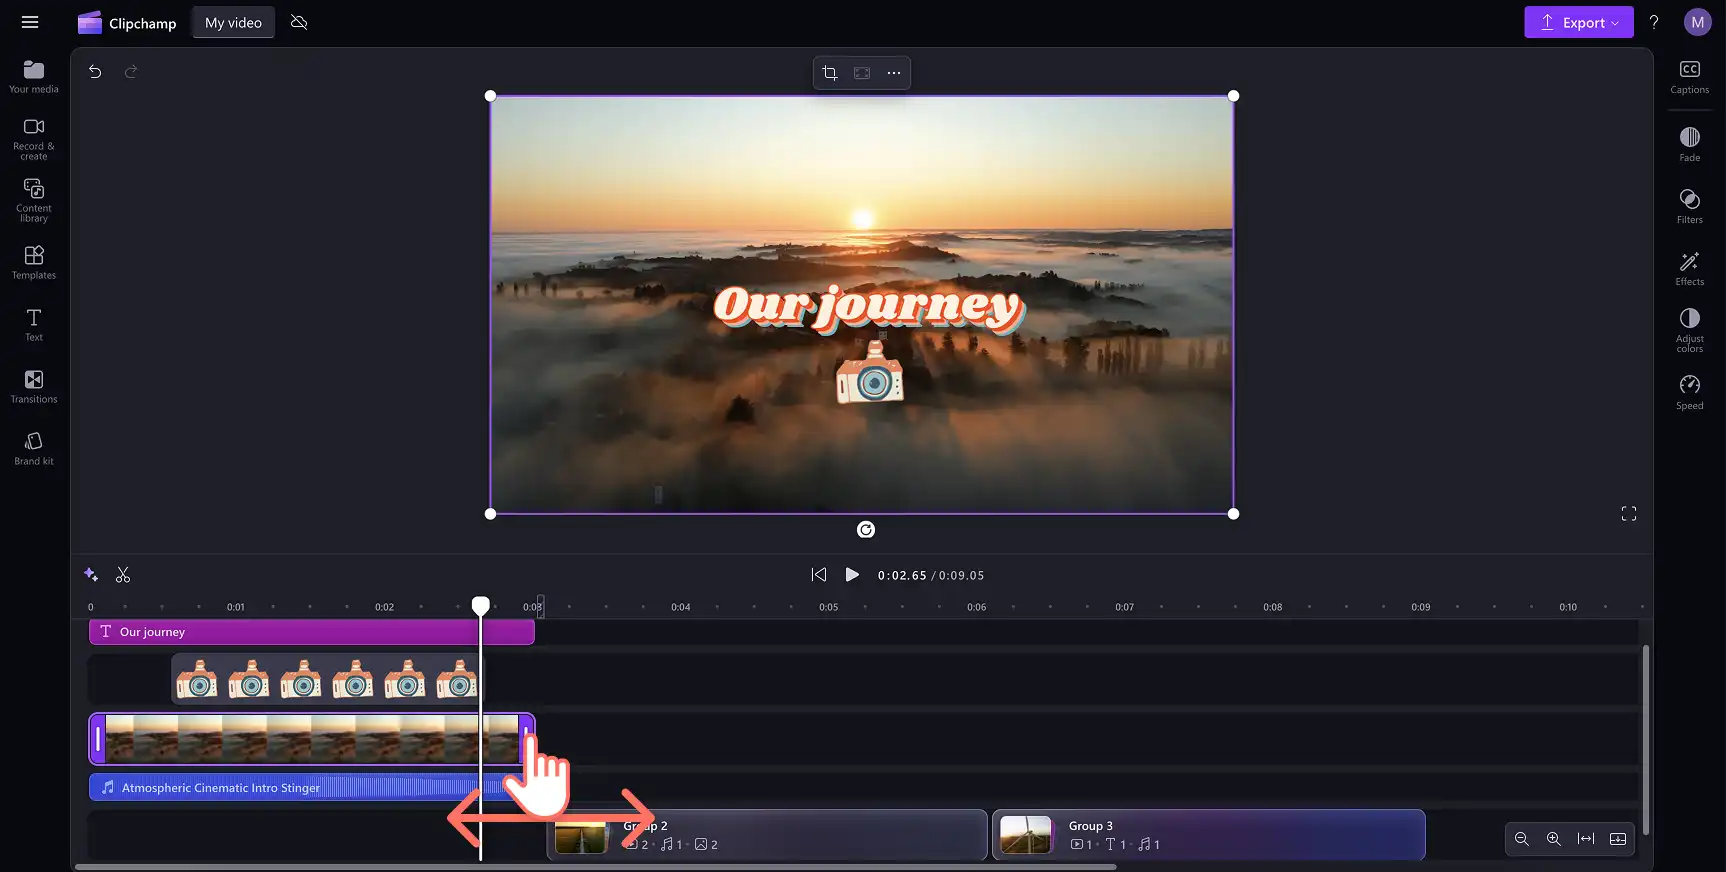Toggle fullscreen preview mode
Image resolution: width=1726 pixels, height=872 pixels.
click(1629, 514)
